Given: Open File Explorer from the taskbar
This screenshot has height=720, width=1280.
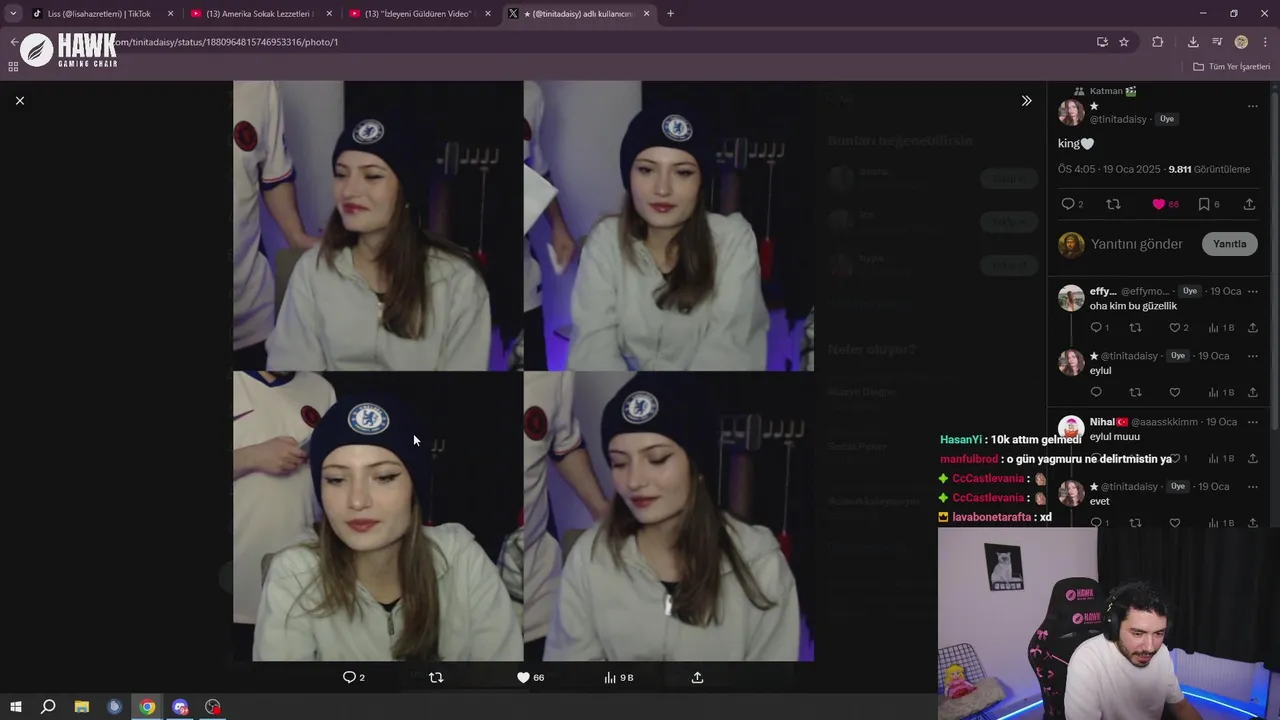Looking at the screenshot, I should click(x=82, y=707).
